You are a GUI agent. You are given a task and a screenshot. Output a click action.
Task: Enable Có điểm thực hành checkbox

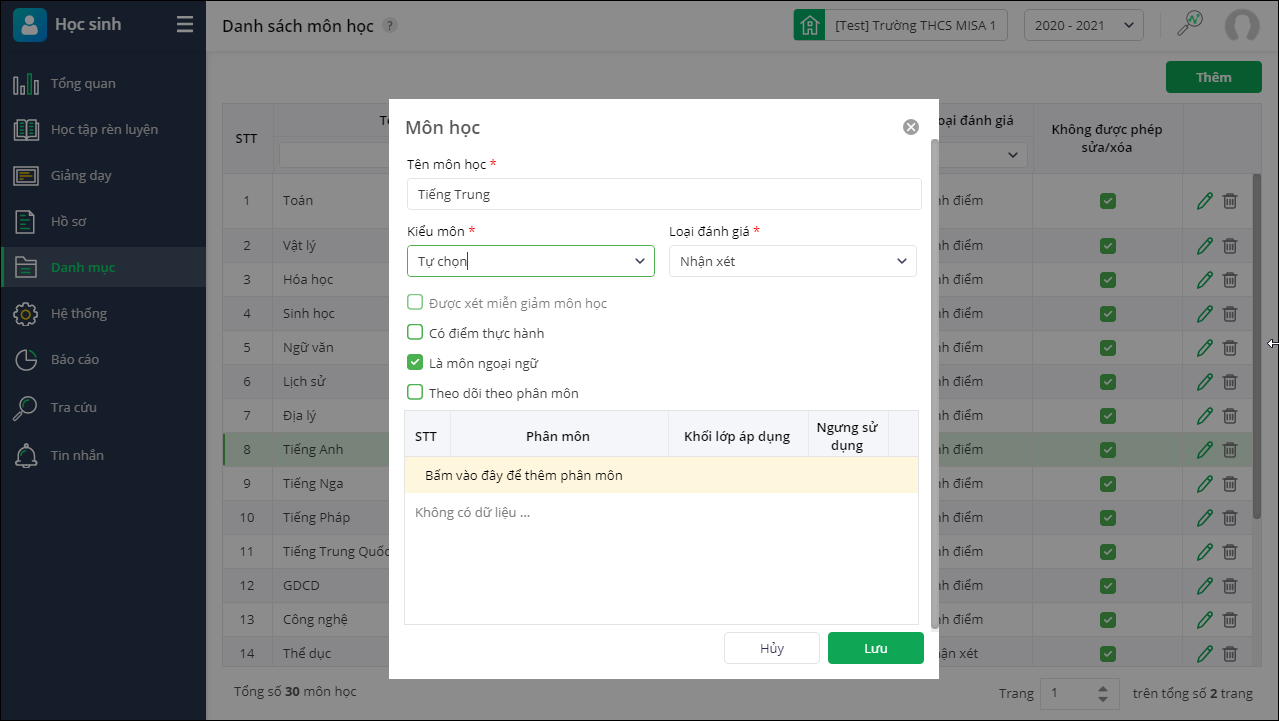click(x=415, y=332)
